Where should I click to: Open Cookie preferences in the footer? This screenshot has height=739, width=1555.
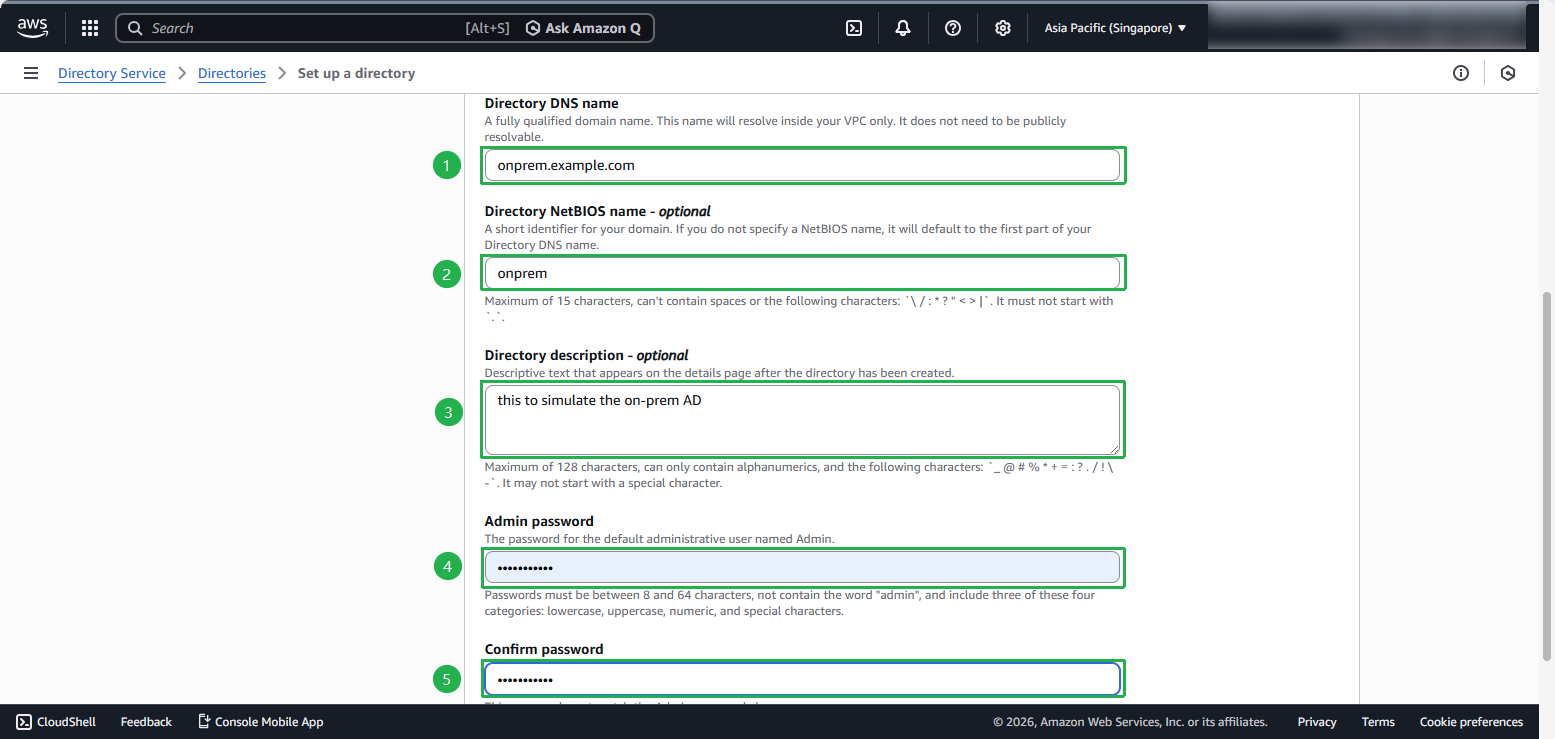(x=1471, y=721)
